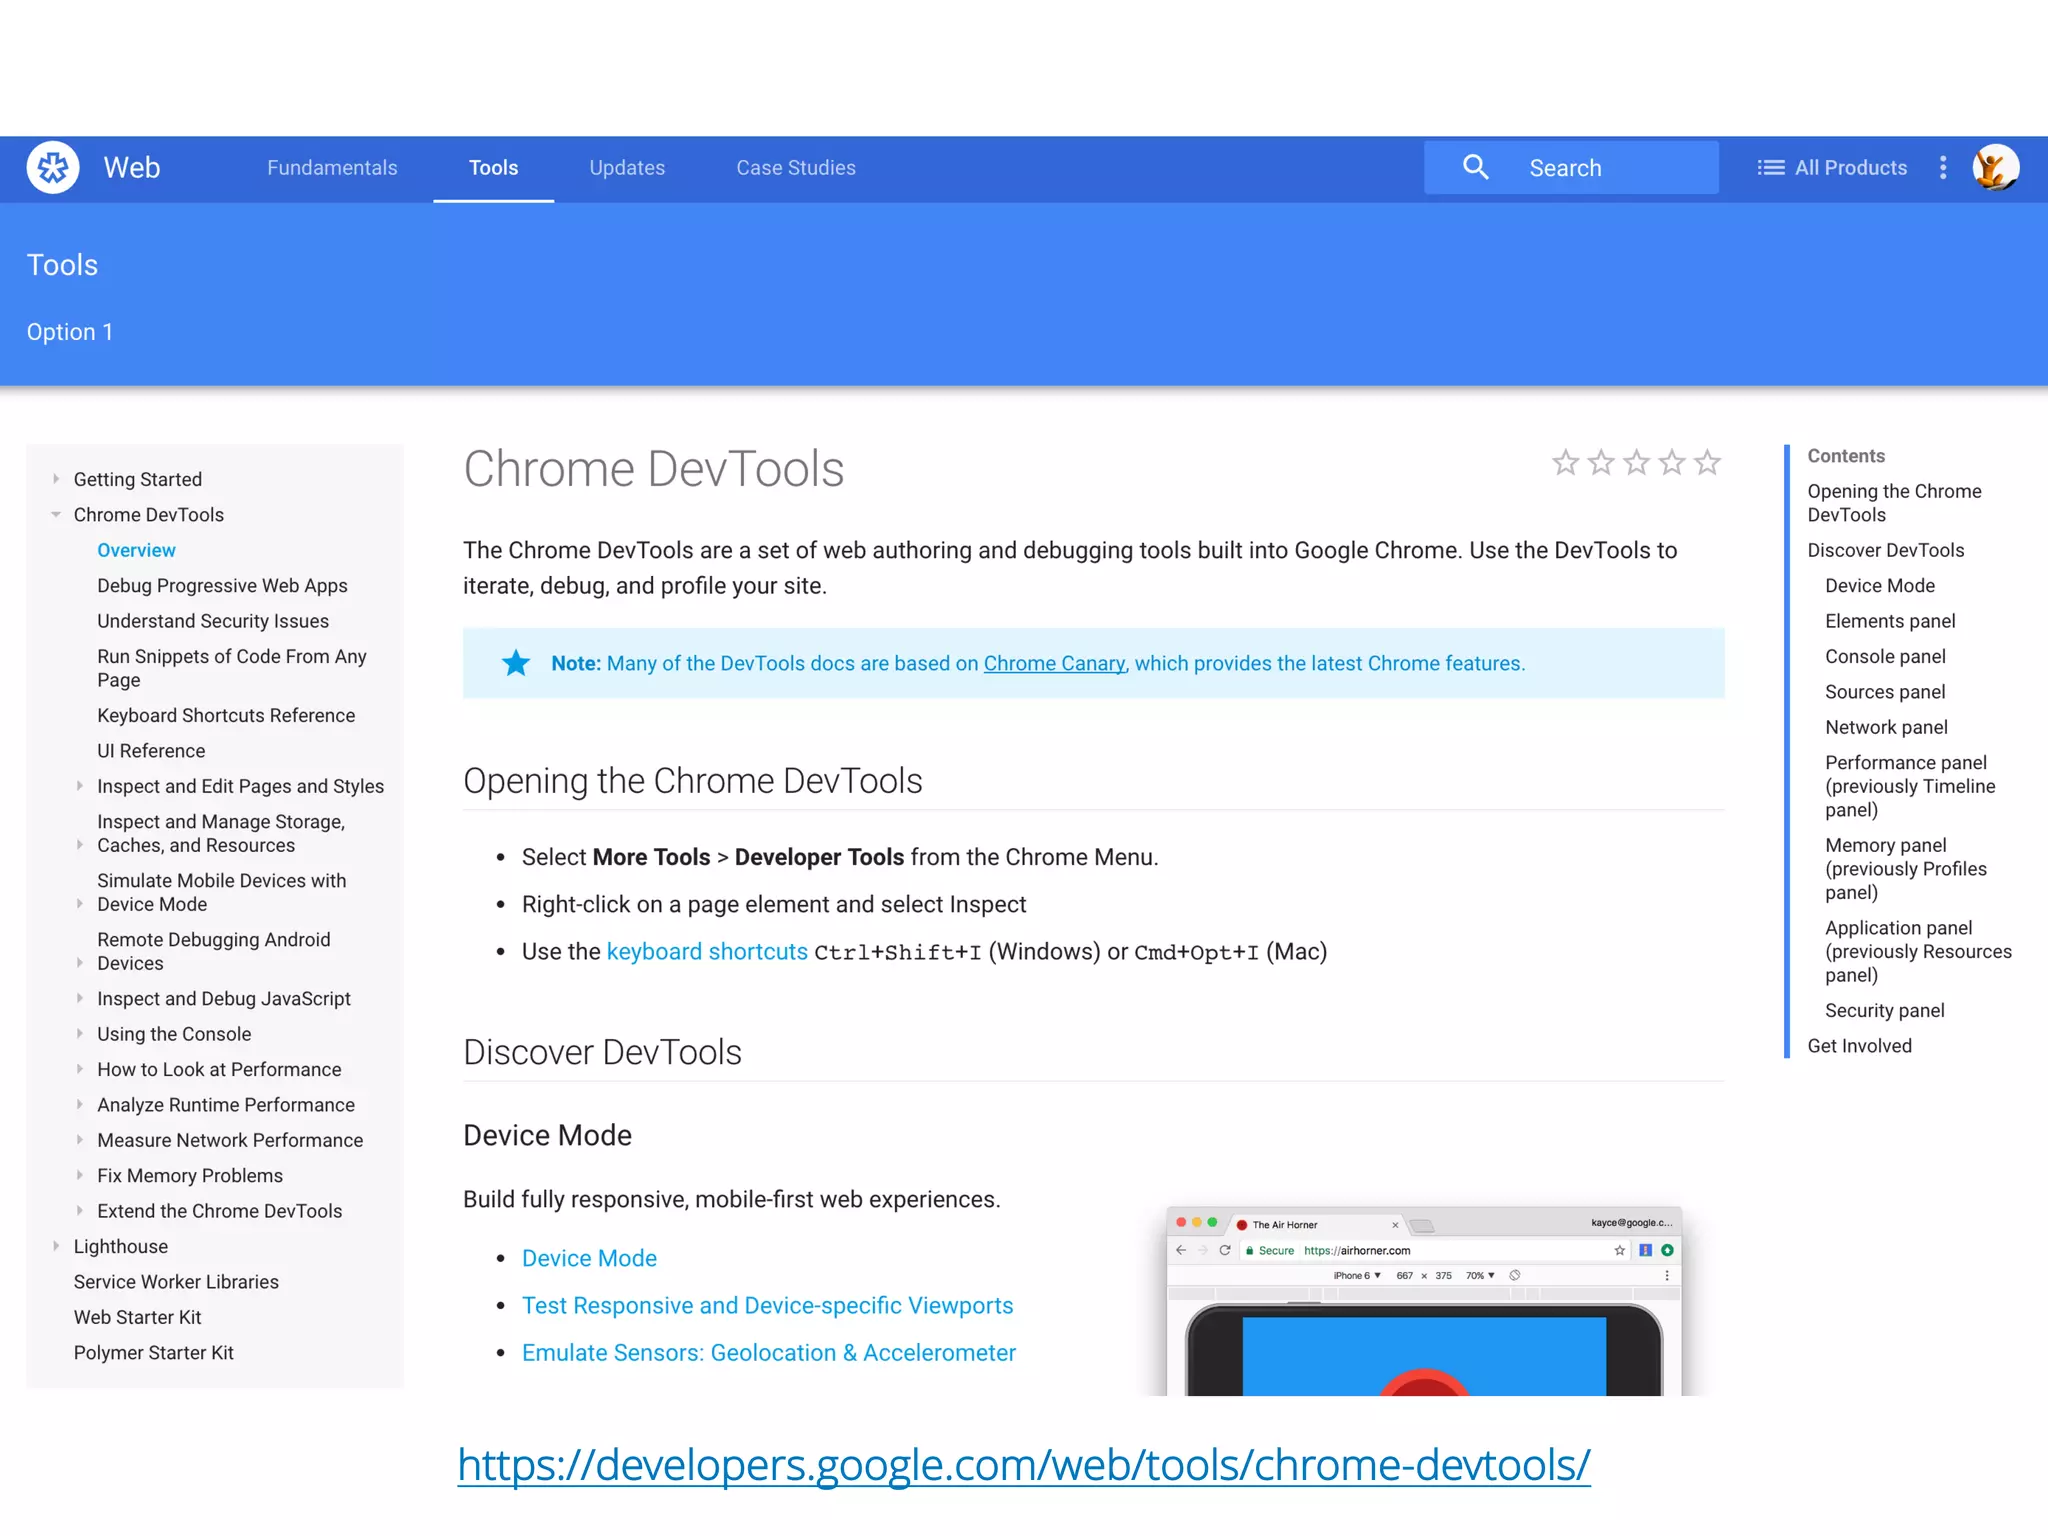Open the Fundamentals tab
This screenshot has height=1536, width=2048.
tap(332, 168)
